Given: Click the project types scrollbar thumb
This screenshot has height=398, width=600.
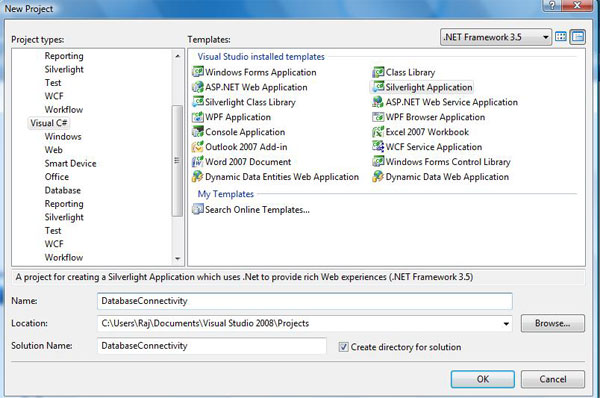Looking at the screenshot, I should [x=177, y=161].
